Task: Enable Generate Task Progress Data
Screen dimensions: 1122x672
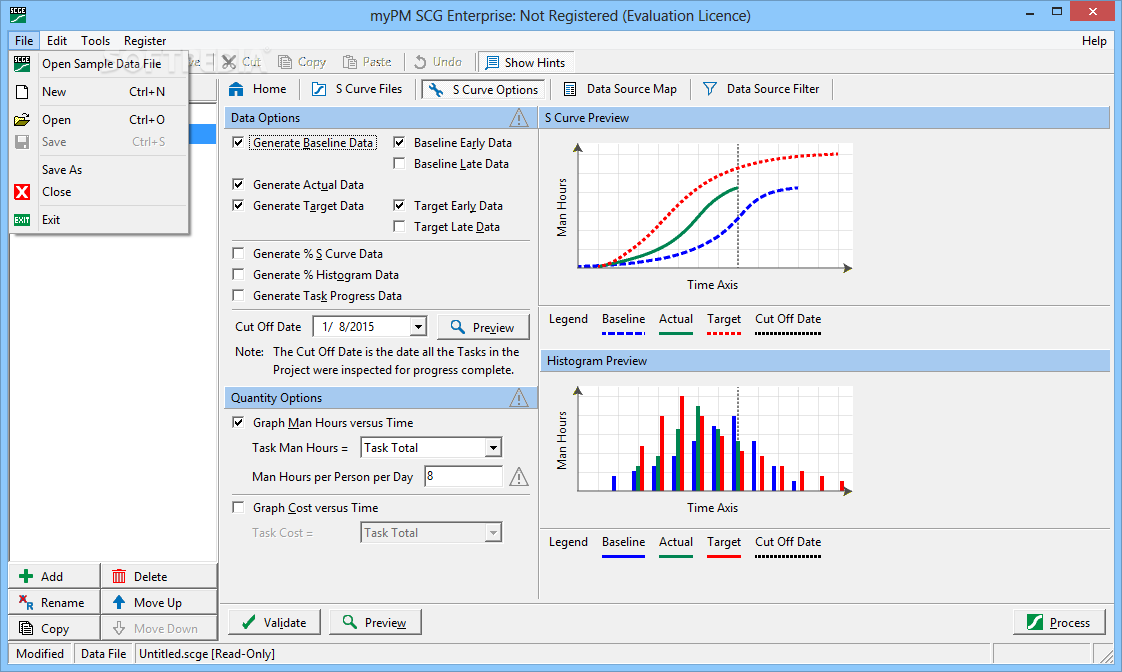Action: coord(238,296)
